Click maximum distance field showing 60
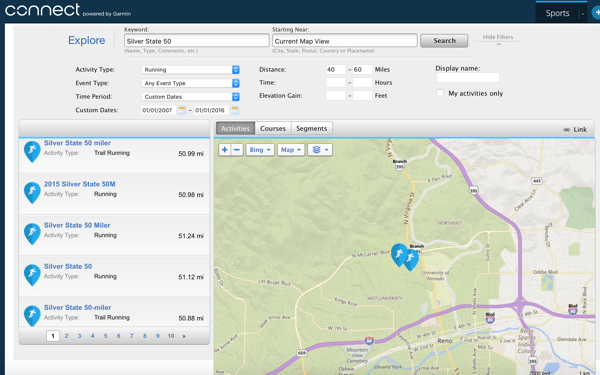 coord(362,69)
